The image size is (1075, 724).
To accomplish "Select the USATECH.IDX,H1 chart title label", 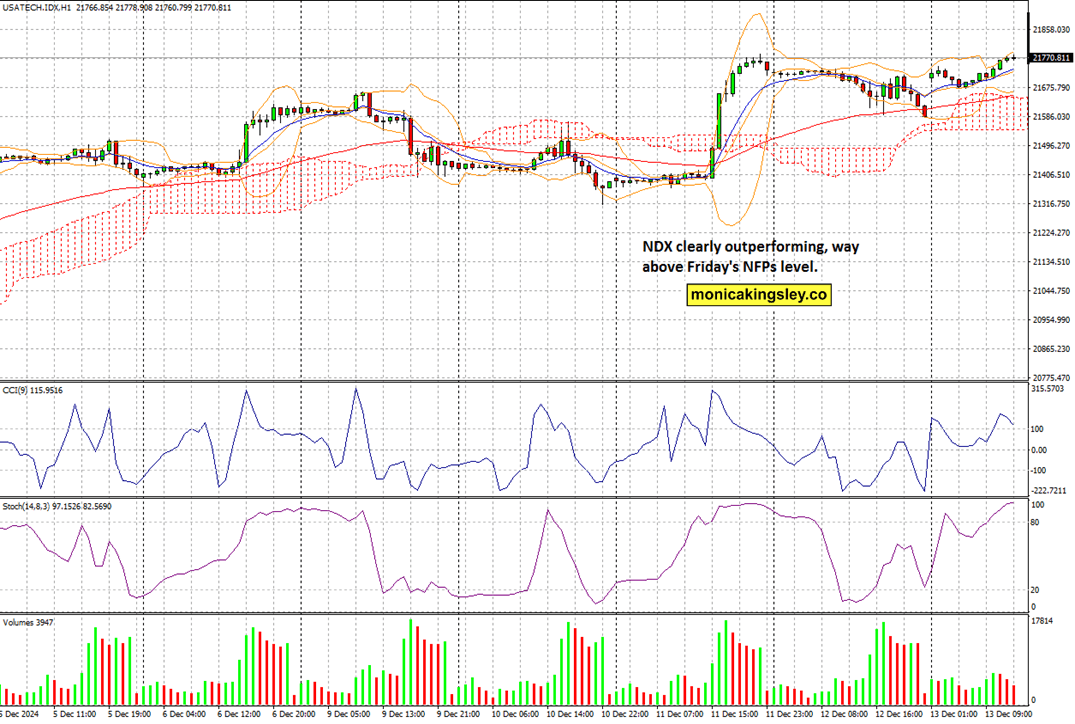I will coord(38,6).
